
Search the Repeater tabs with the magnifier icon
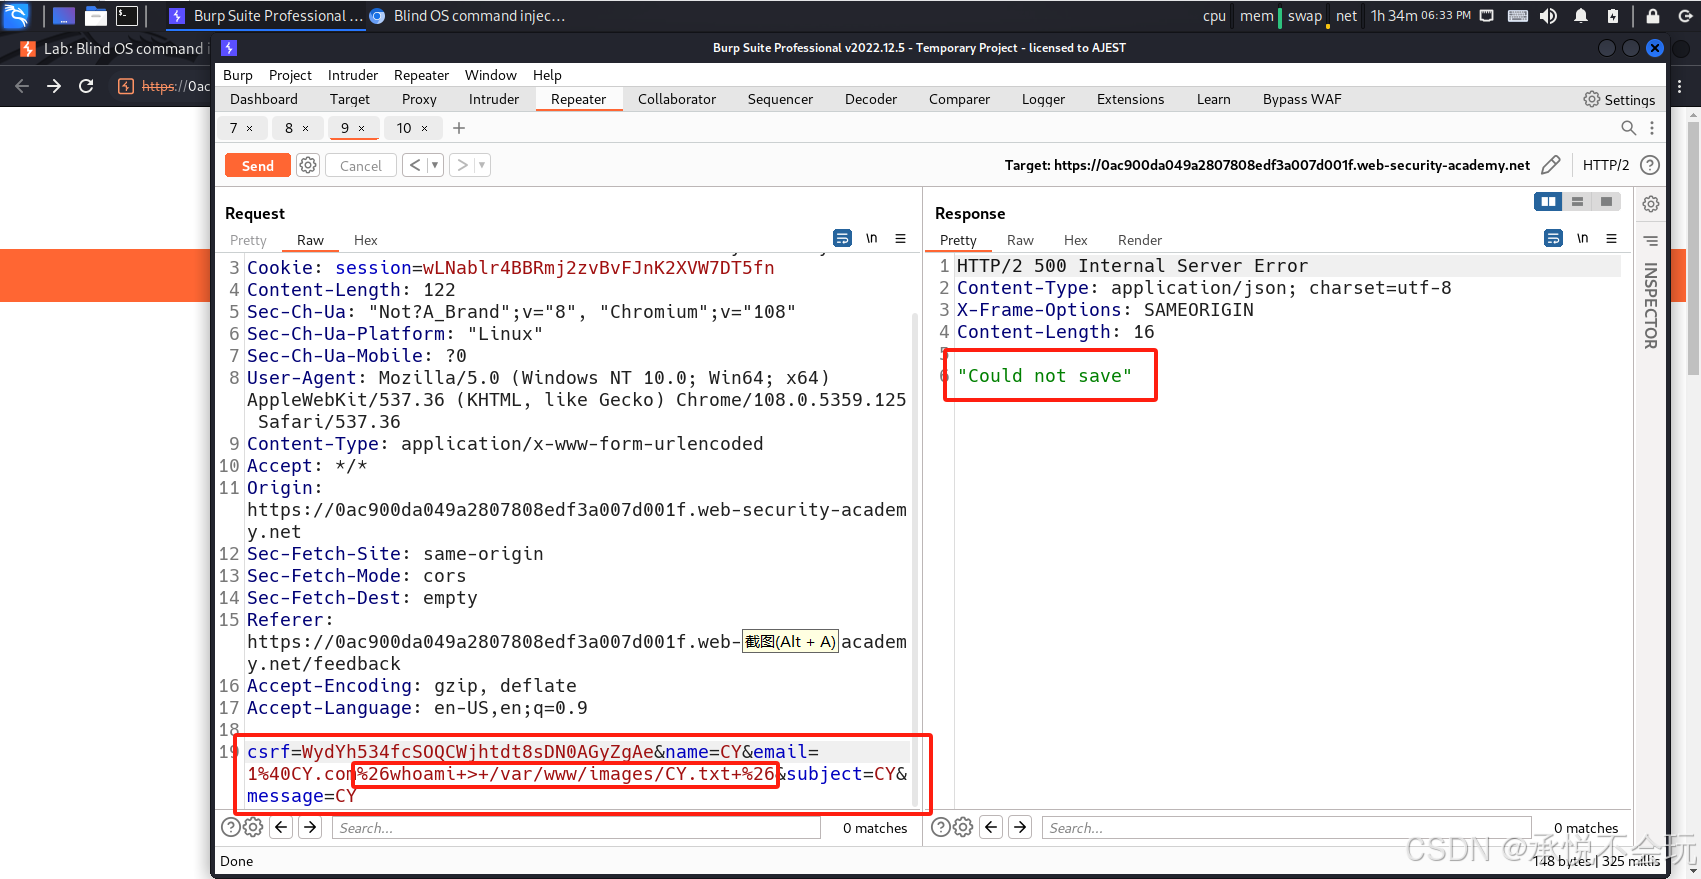point(1628,128)
